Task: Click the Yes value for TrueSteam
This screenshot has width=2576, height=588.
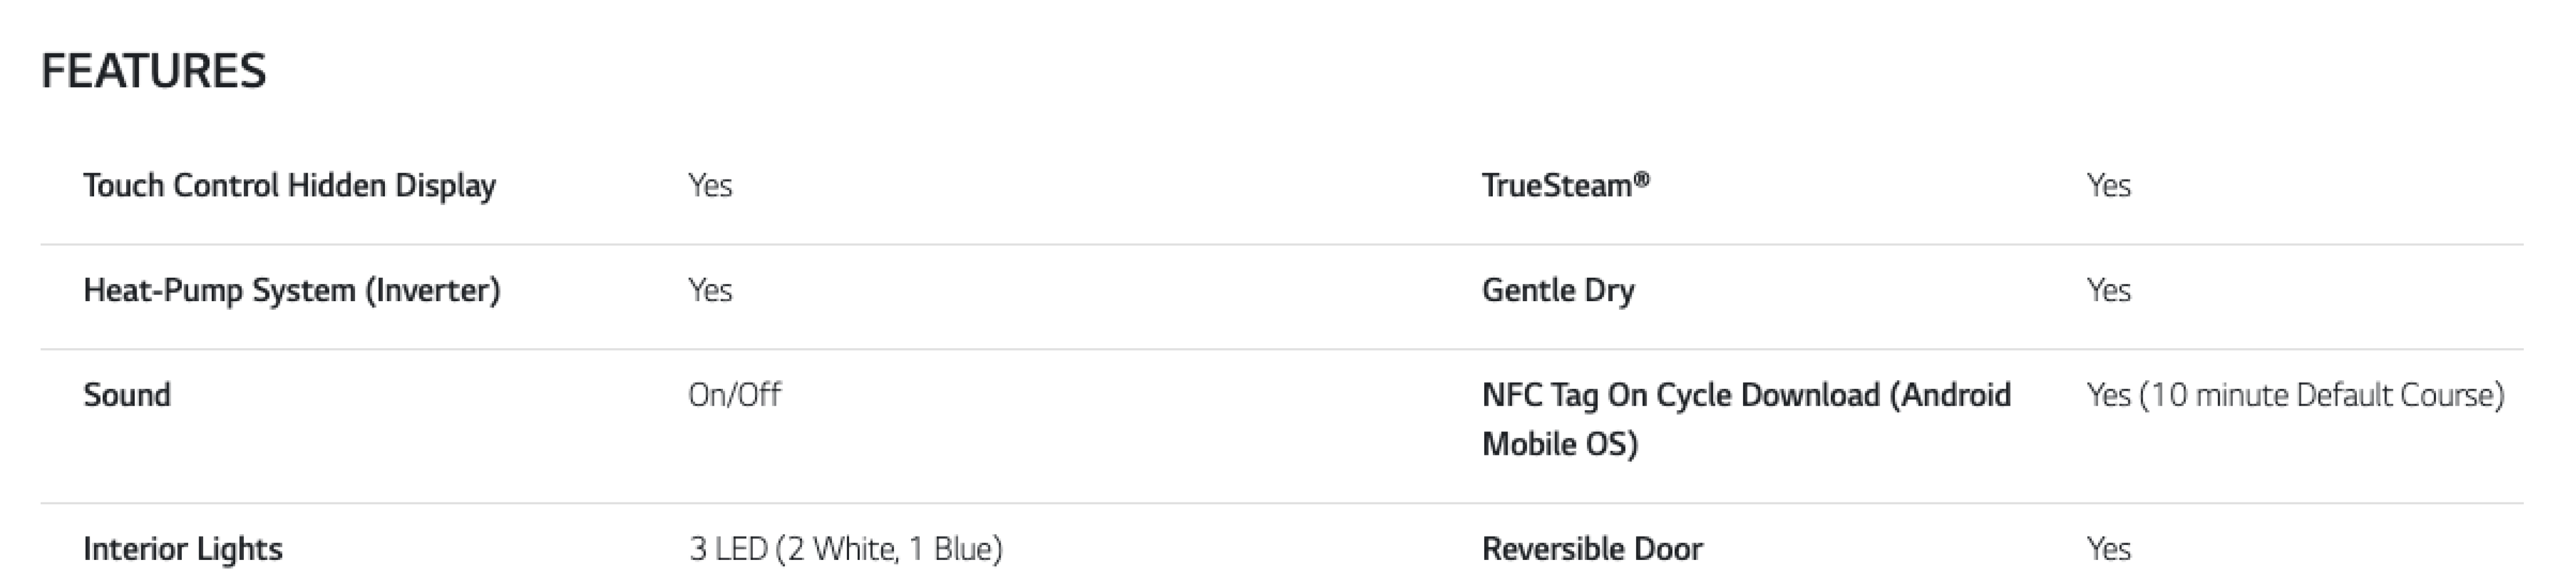Action: [x=2108, y=186]
